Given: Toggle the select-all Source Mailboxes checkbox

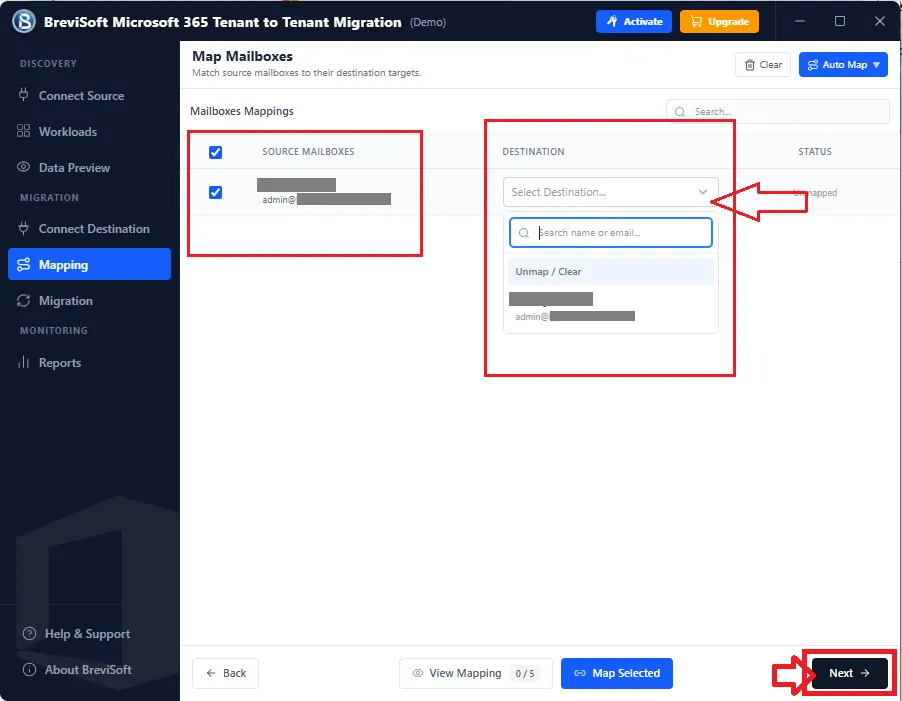Looking at the screenshot, I should pyautogui.click(x=215, y=152).
